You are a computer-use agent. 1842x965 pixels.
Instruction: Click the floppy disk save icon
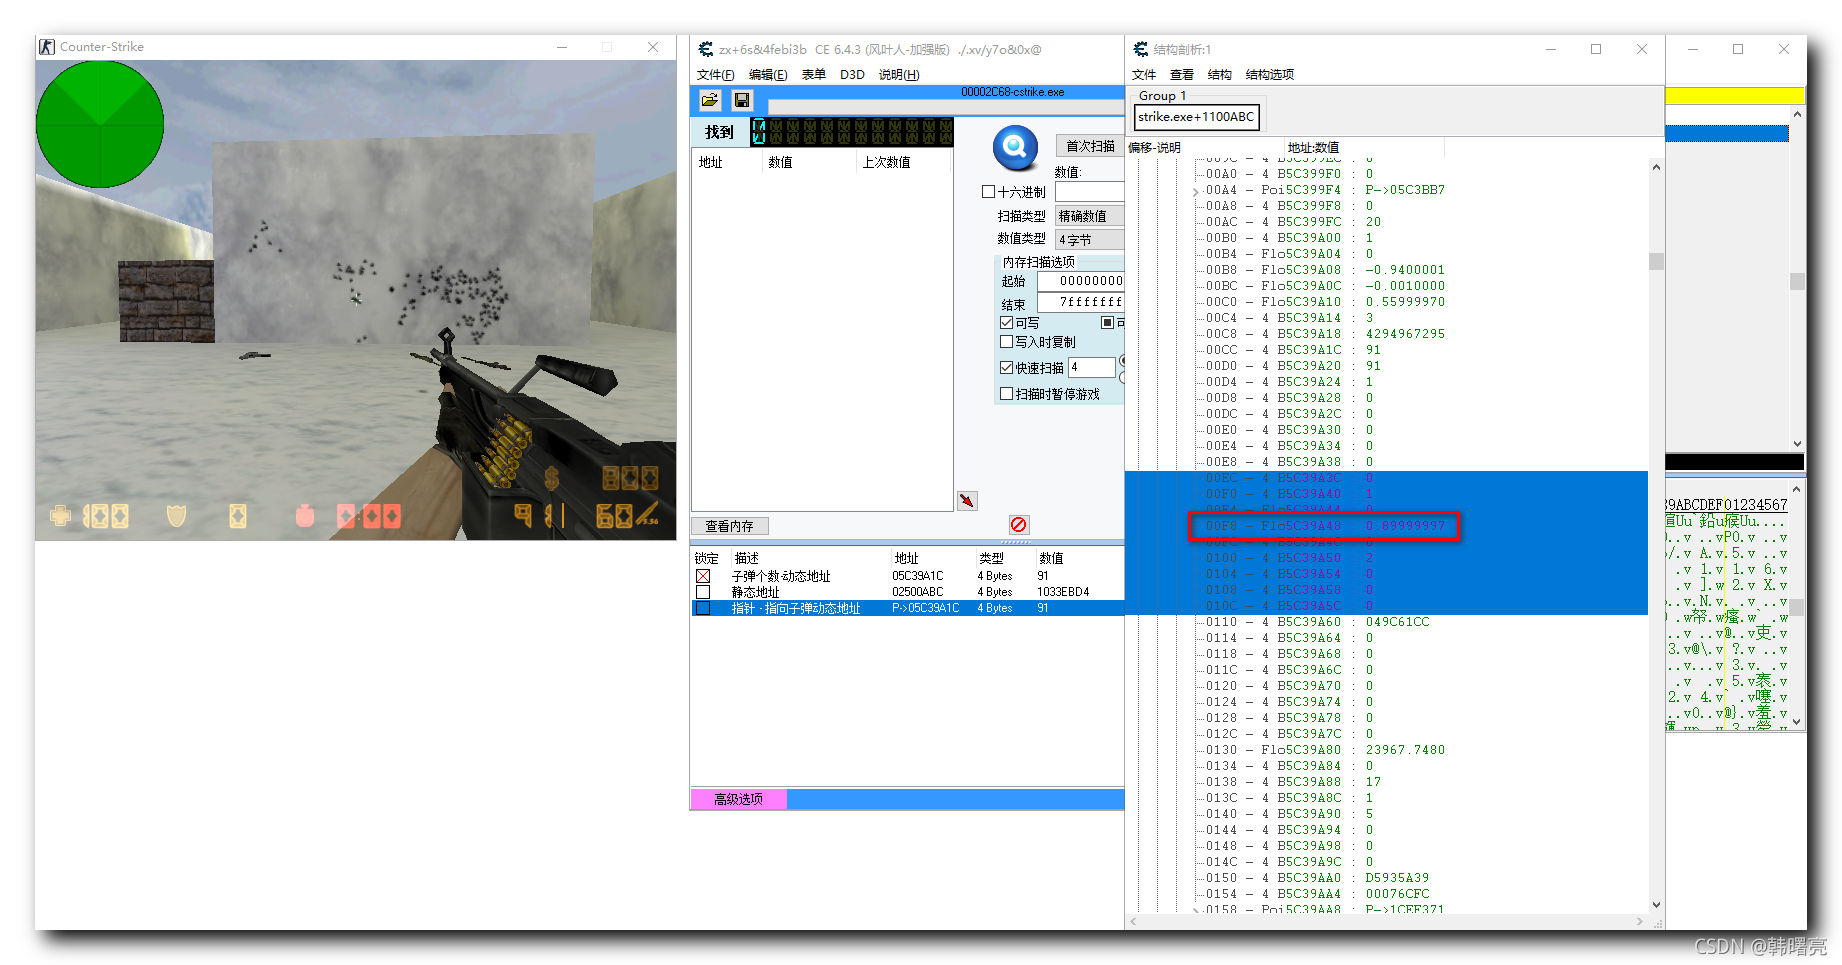tap(742, 100)
